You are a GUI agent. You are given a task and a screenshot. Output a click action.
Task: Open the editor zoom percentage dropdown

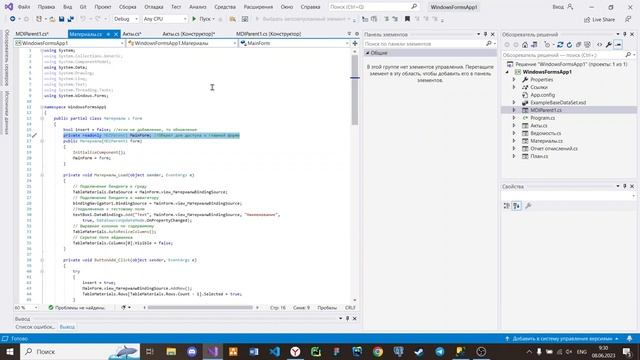pos(26,308)
